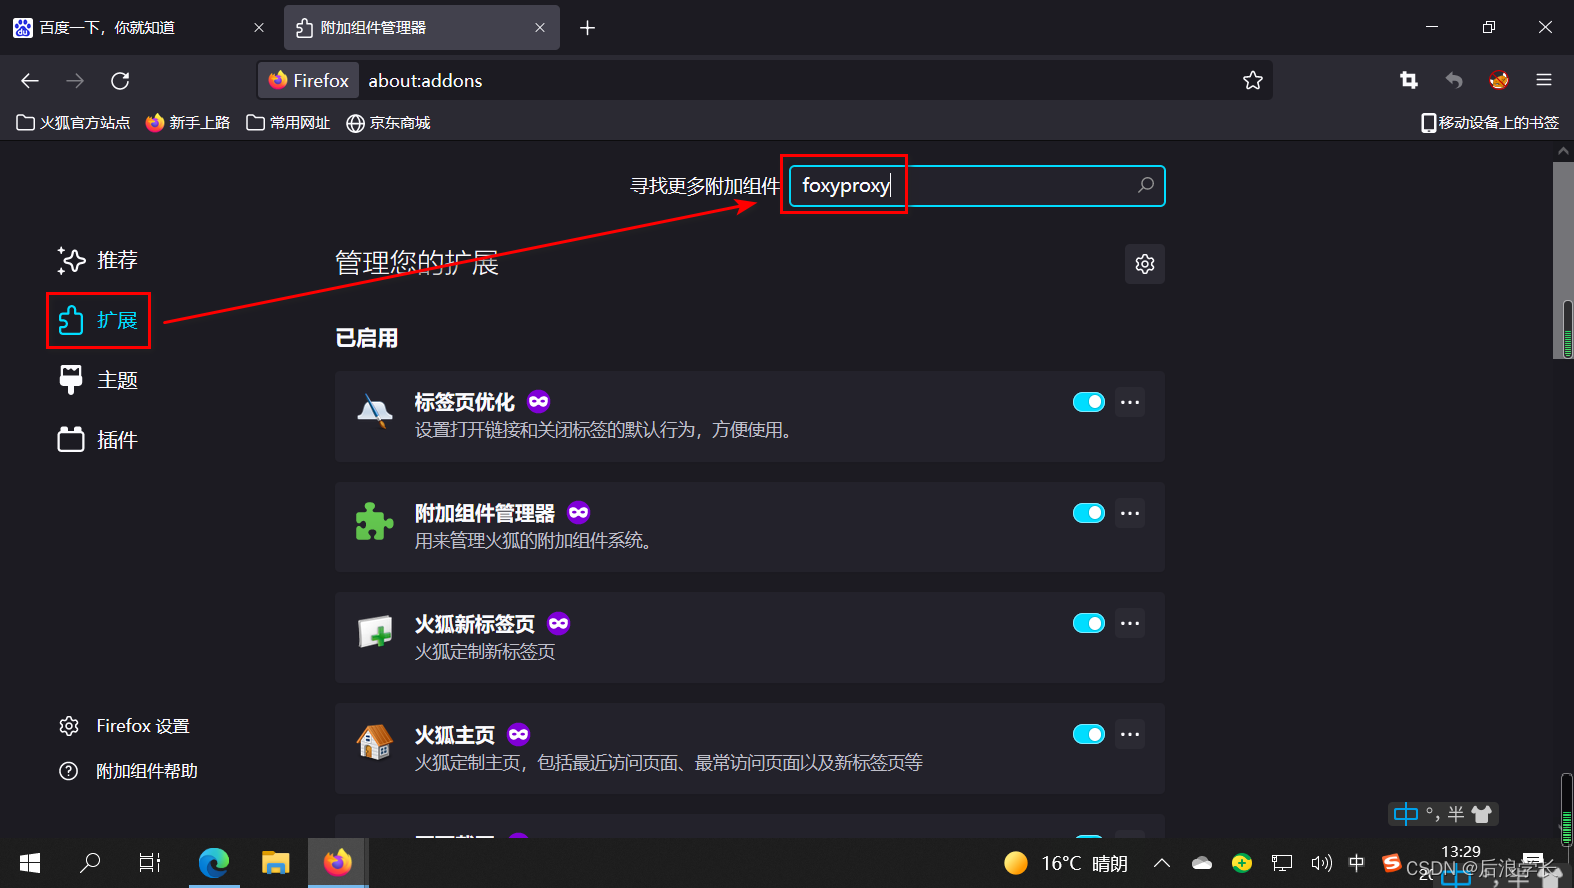Toggle off the 火狐主页 extension
This screenshot has width=1574, height=888.
tap(1089, 734)
